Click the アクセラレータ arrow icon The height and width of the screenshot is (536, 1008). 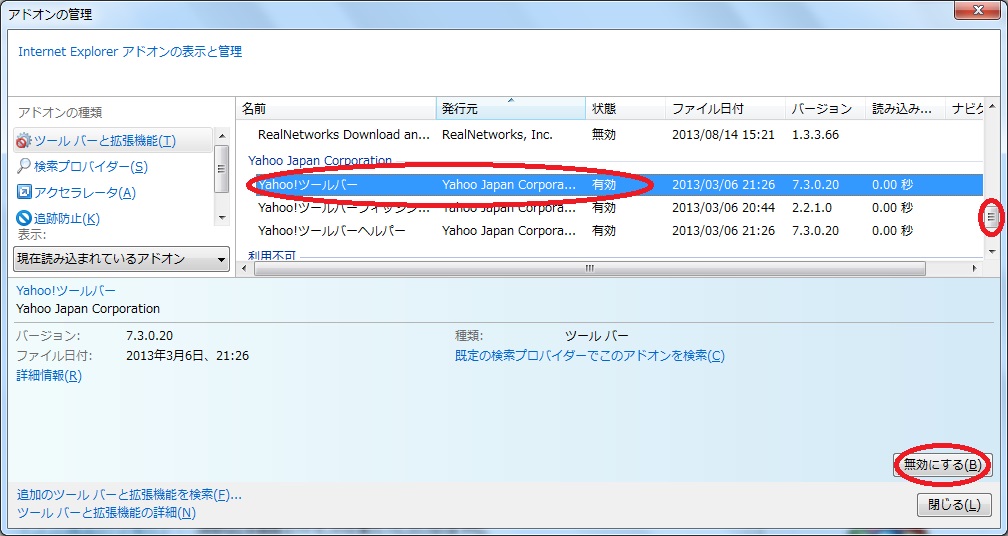point(24,192)
